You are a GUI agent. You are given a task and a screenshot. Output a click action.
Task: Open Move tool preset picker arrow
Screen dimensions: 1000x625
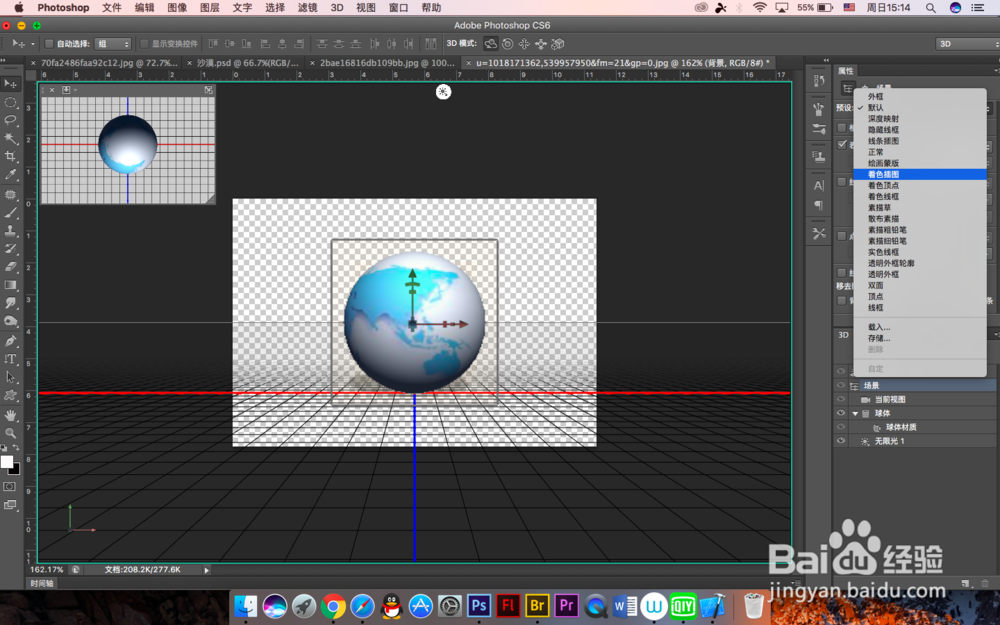(x=33, y=44)
